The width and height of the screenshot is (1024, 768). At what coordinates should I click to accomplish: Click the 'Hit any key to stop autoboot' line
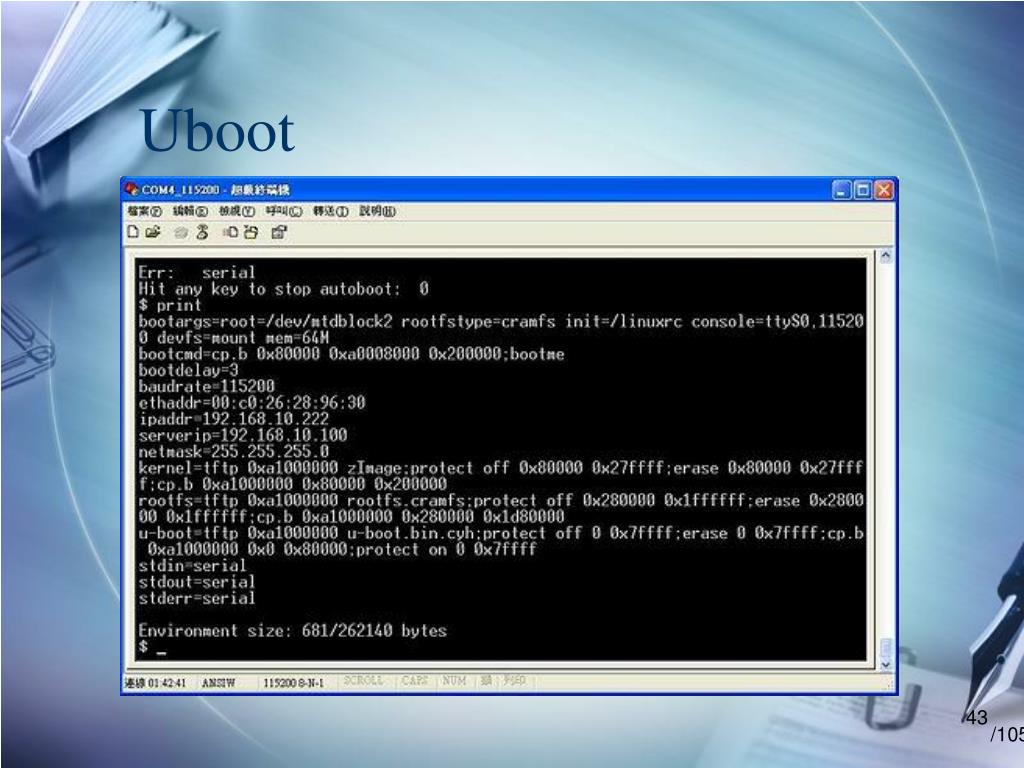tap(283, 289)
